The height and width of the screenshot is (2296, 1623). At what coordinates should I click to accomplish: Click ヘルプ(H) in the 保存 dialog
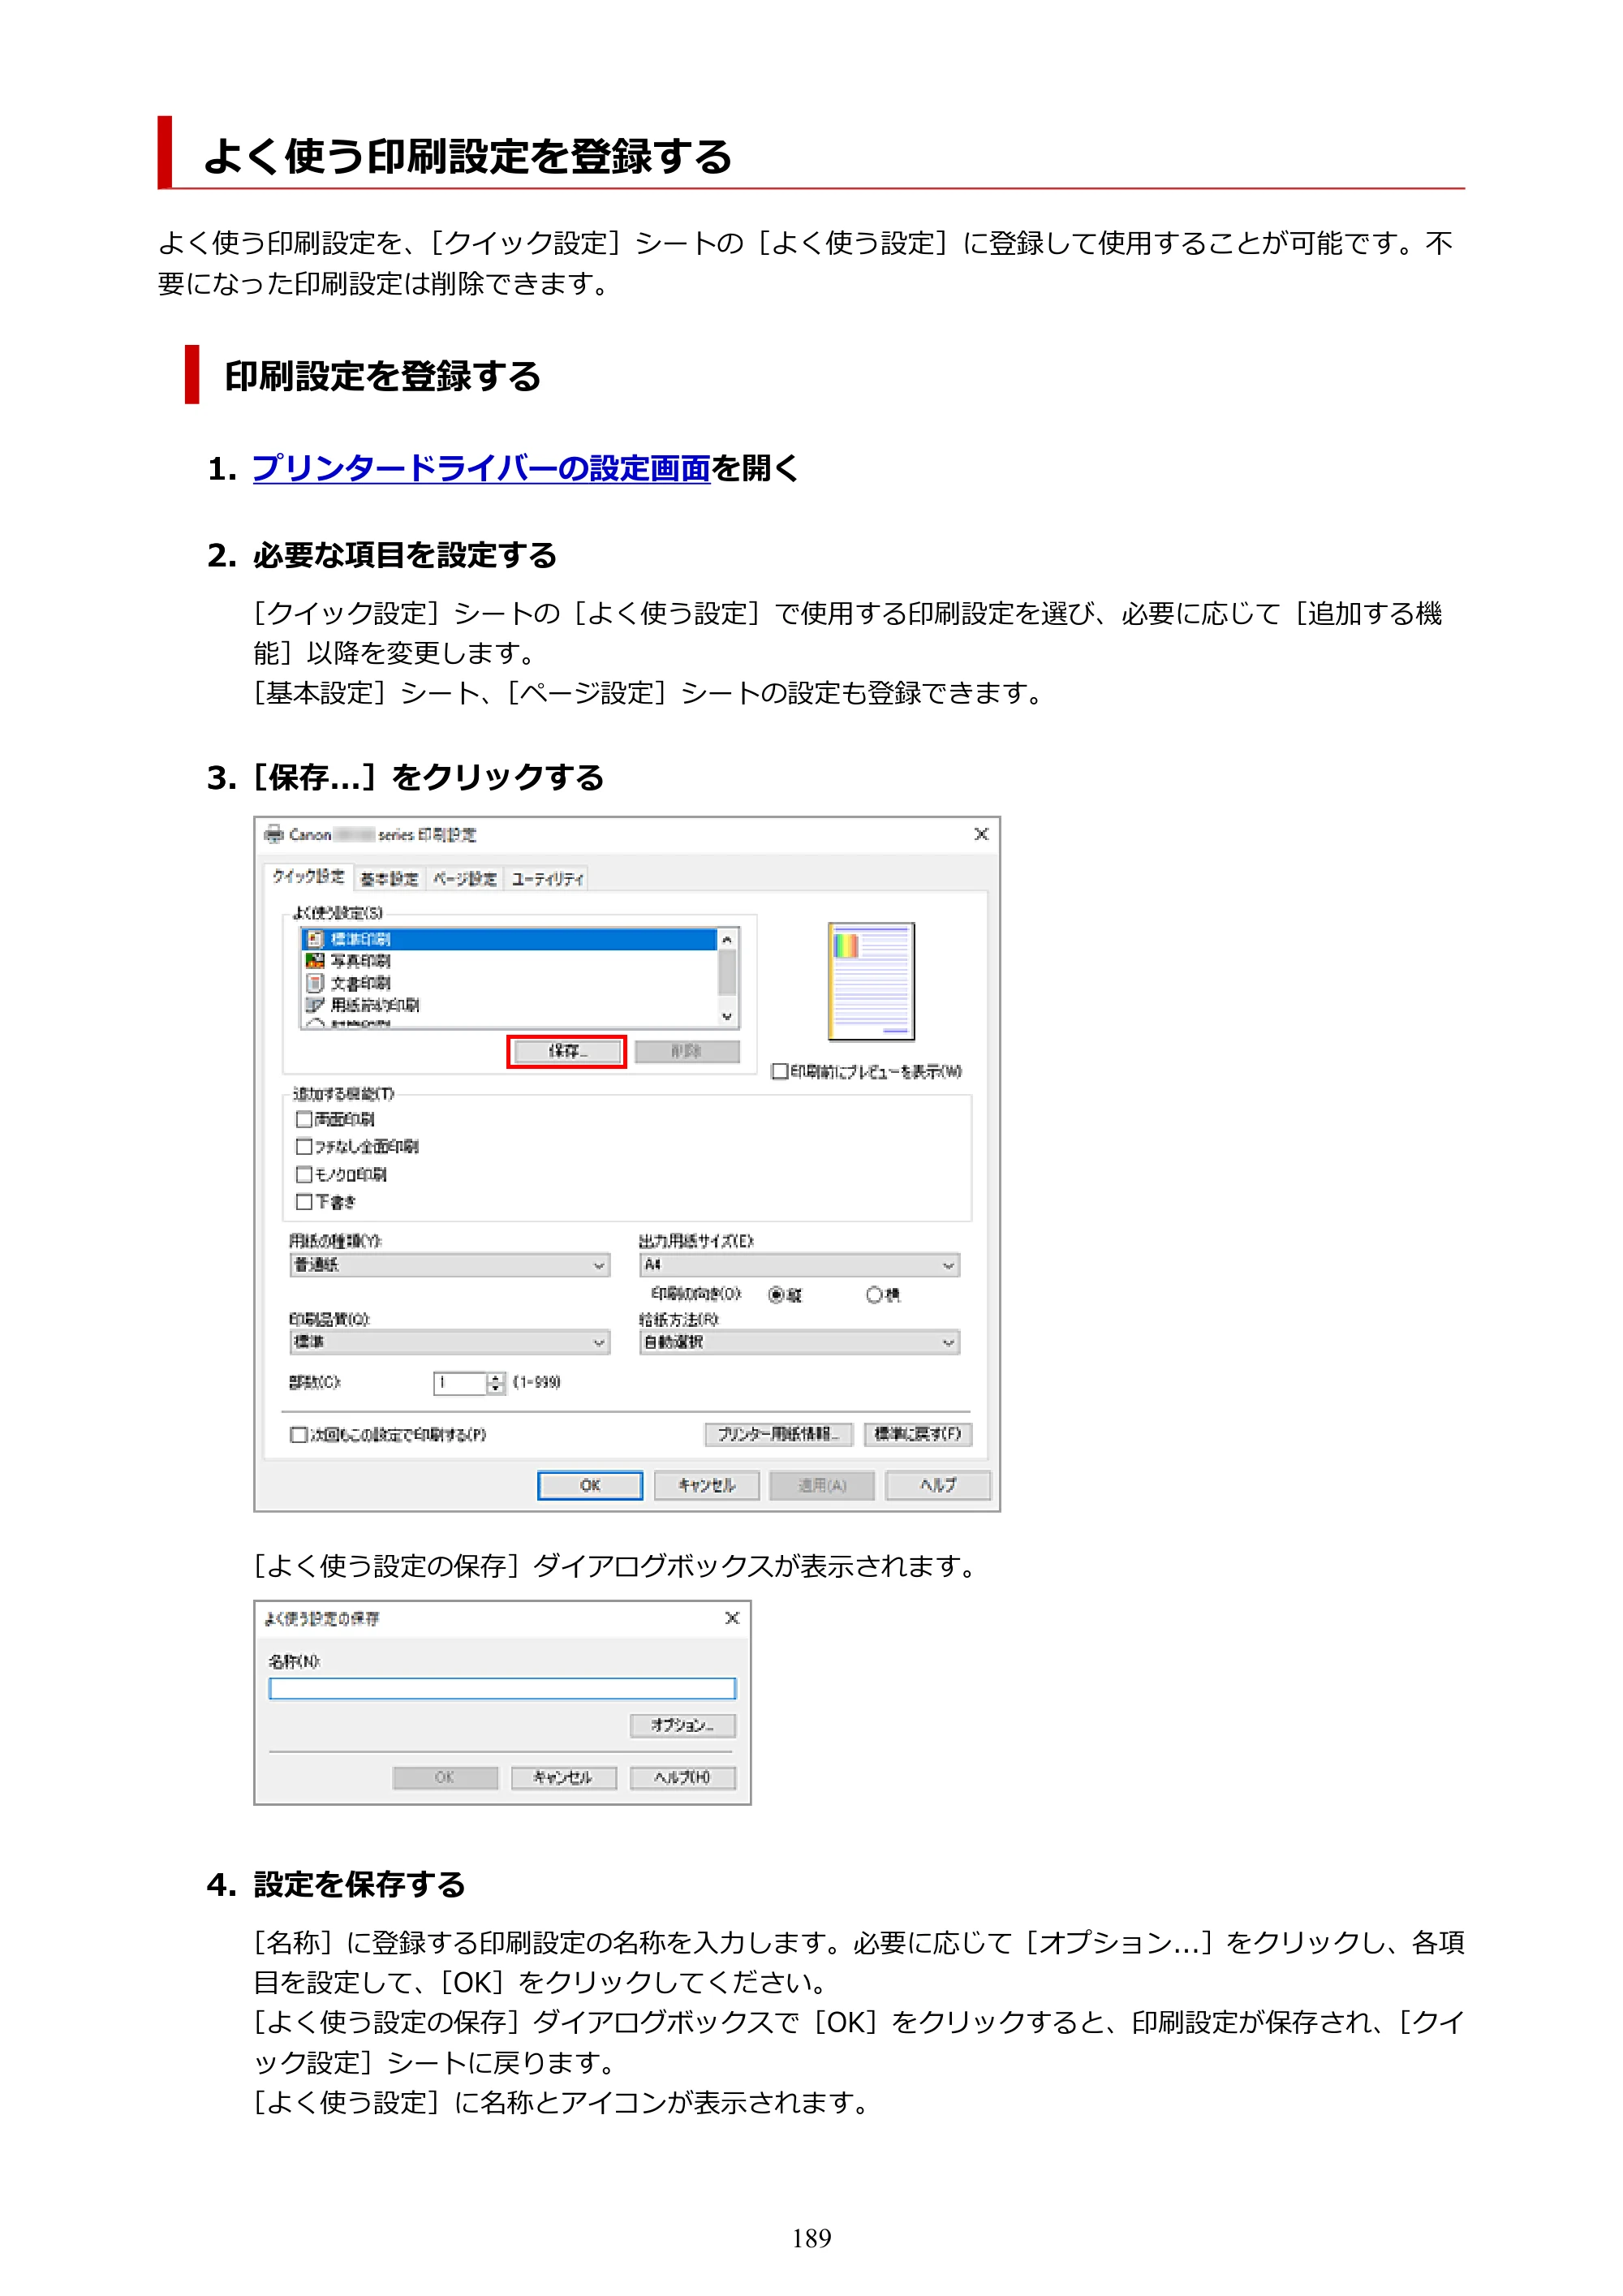coord(683,1778)
